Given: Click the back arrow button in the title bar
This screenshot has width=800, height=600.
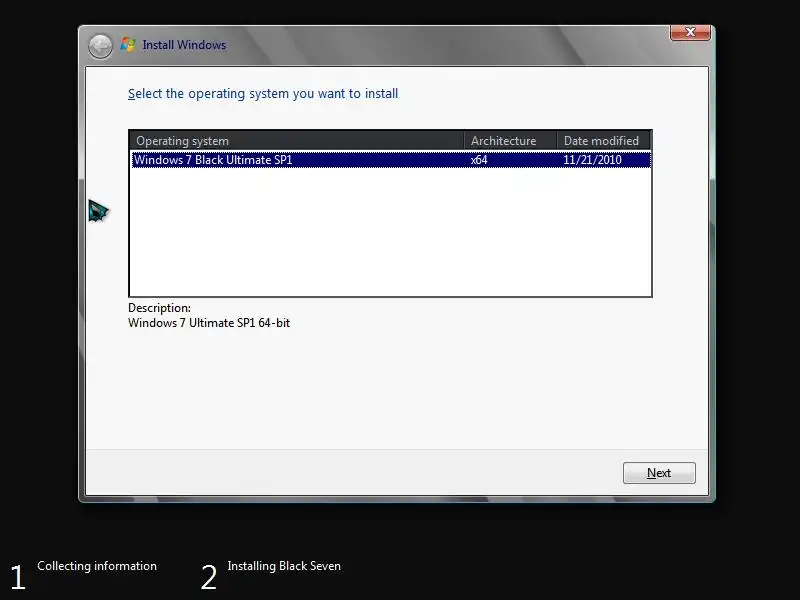Looking at the screenshot, I should tap(100, 46).
